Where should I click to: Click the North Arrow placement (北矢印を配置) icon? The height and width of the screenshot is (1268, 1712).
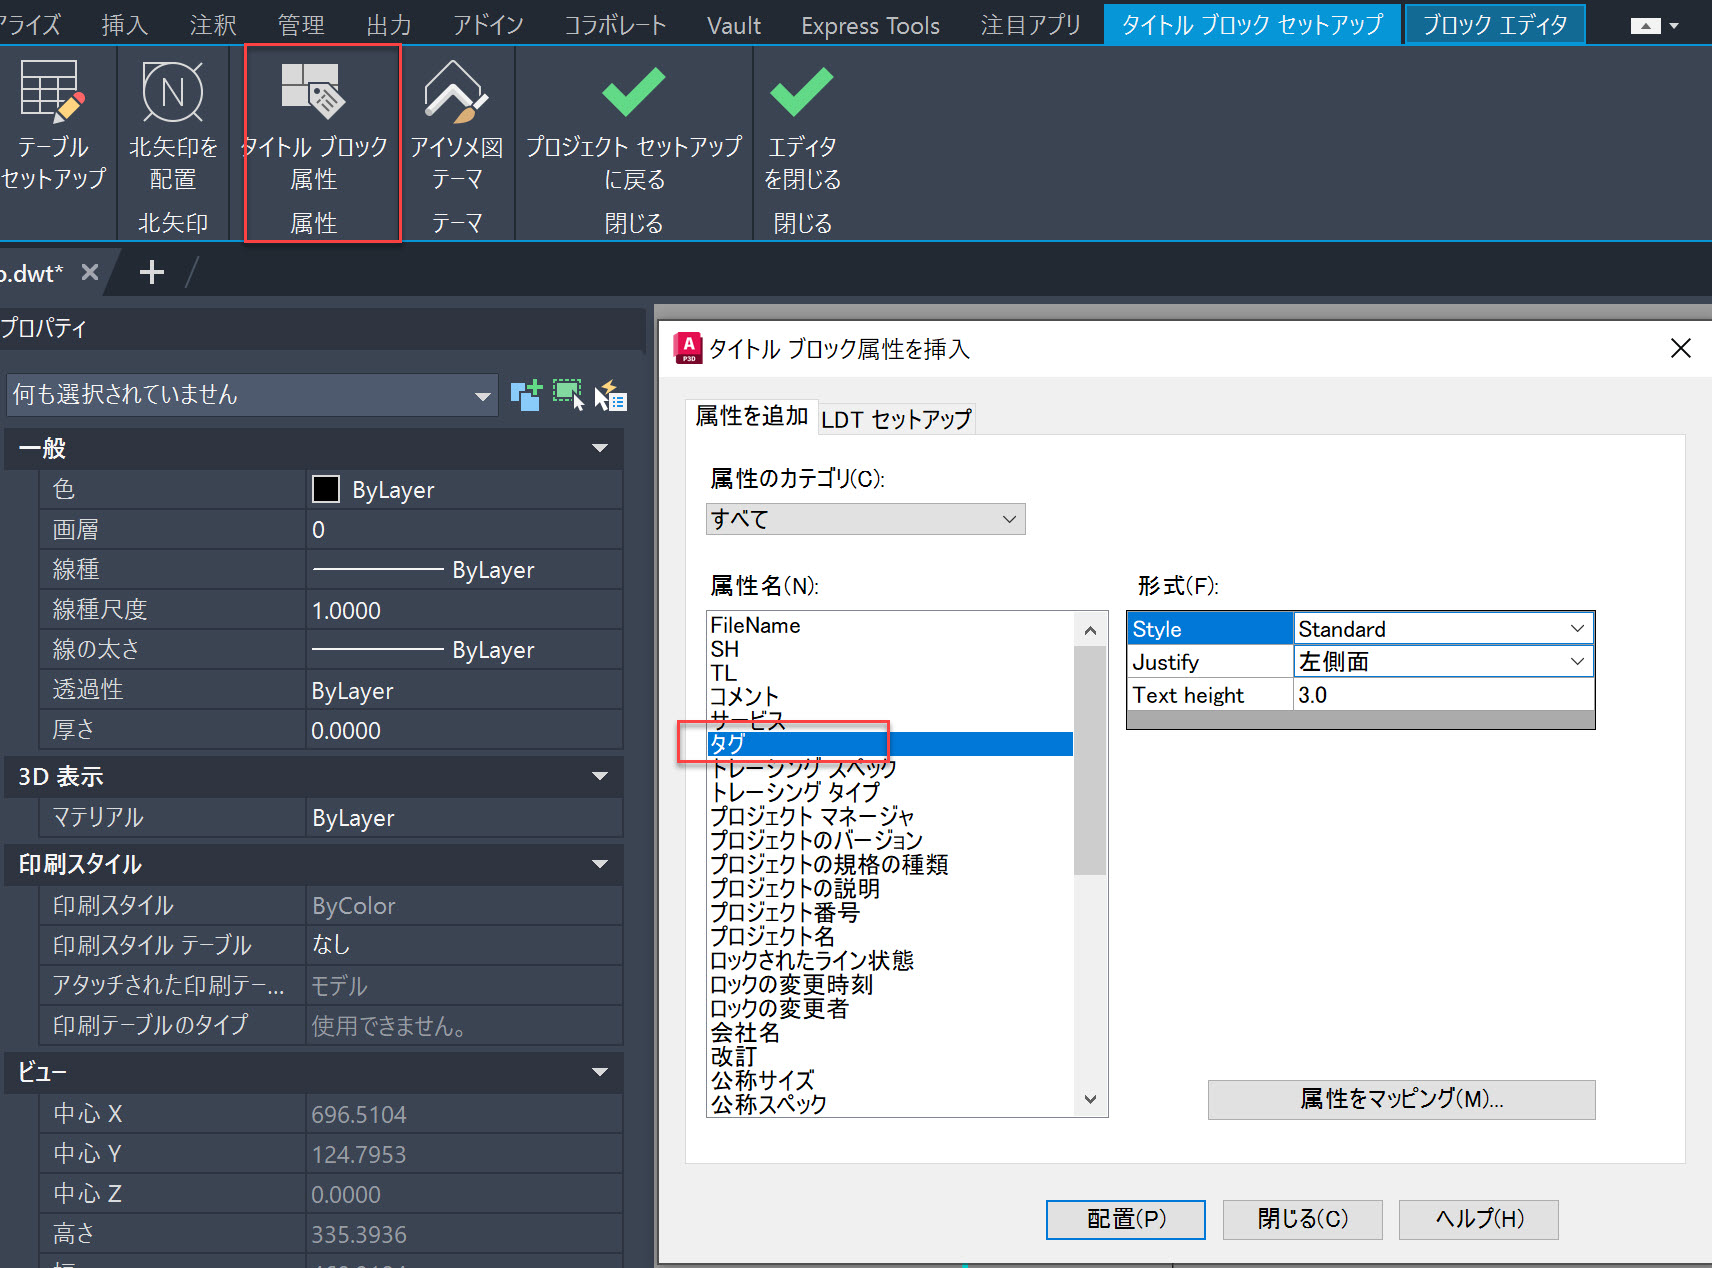point(173,125)
